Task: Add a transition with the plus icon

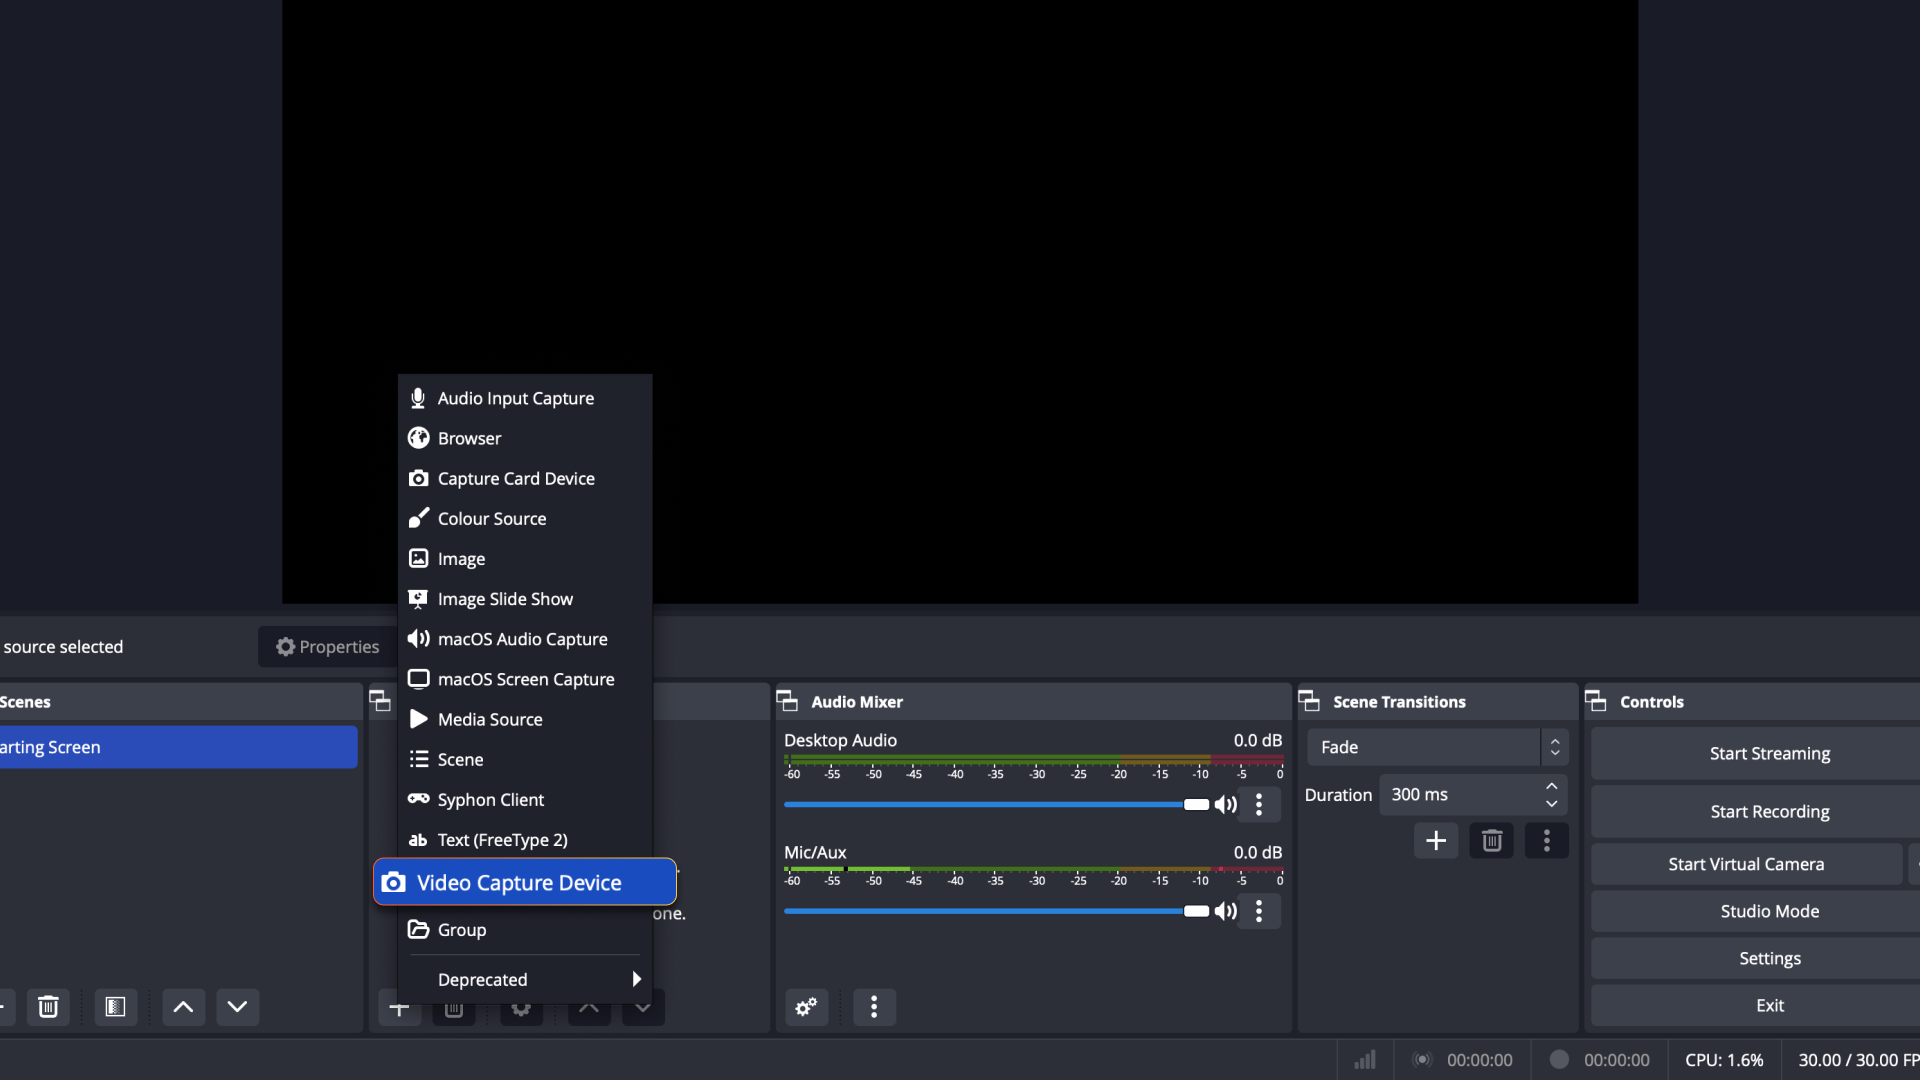Action: pos(1435,840)
